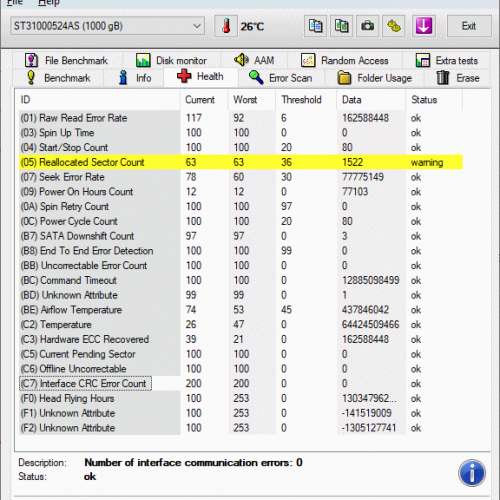Click the purple download arrow icon

click(424, 26)
